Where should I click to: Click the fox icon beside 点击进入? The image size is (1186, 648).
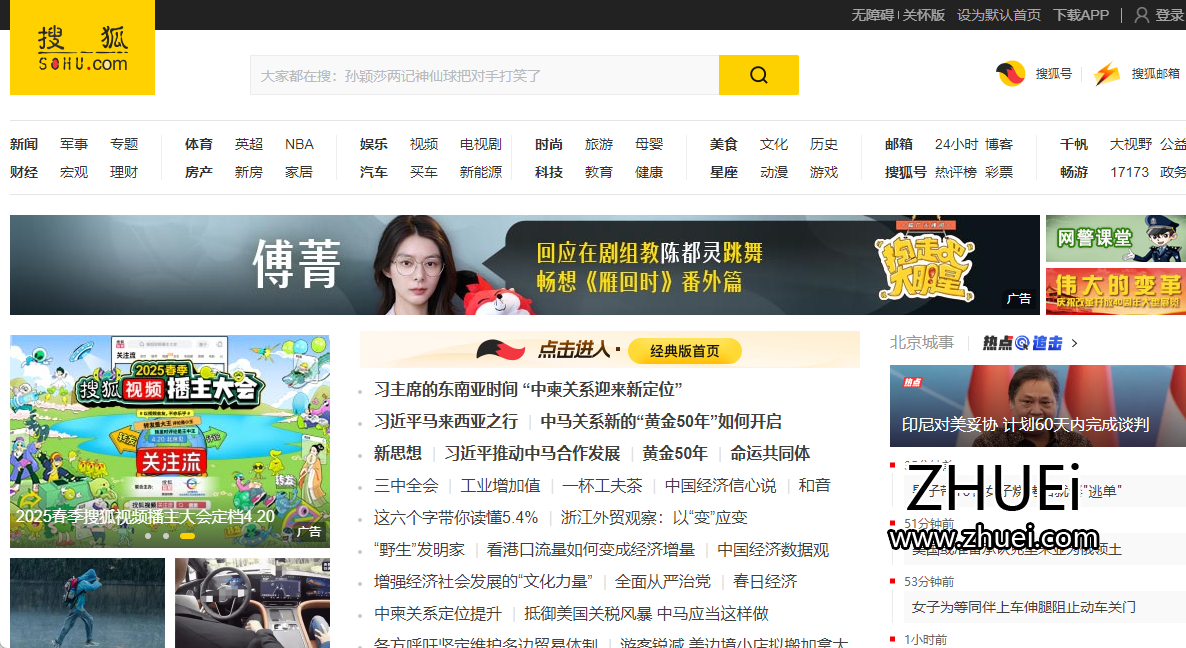500,350
